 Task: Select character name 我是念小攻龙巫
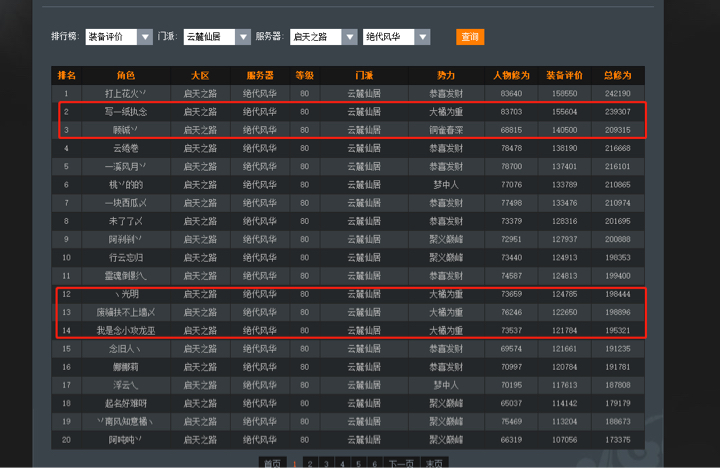tap(126, 331)
